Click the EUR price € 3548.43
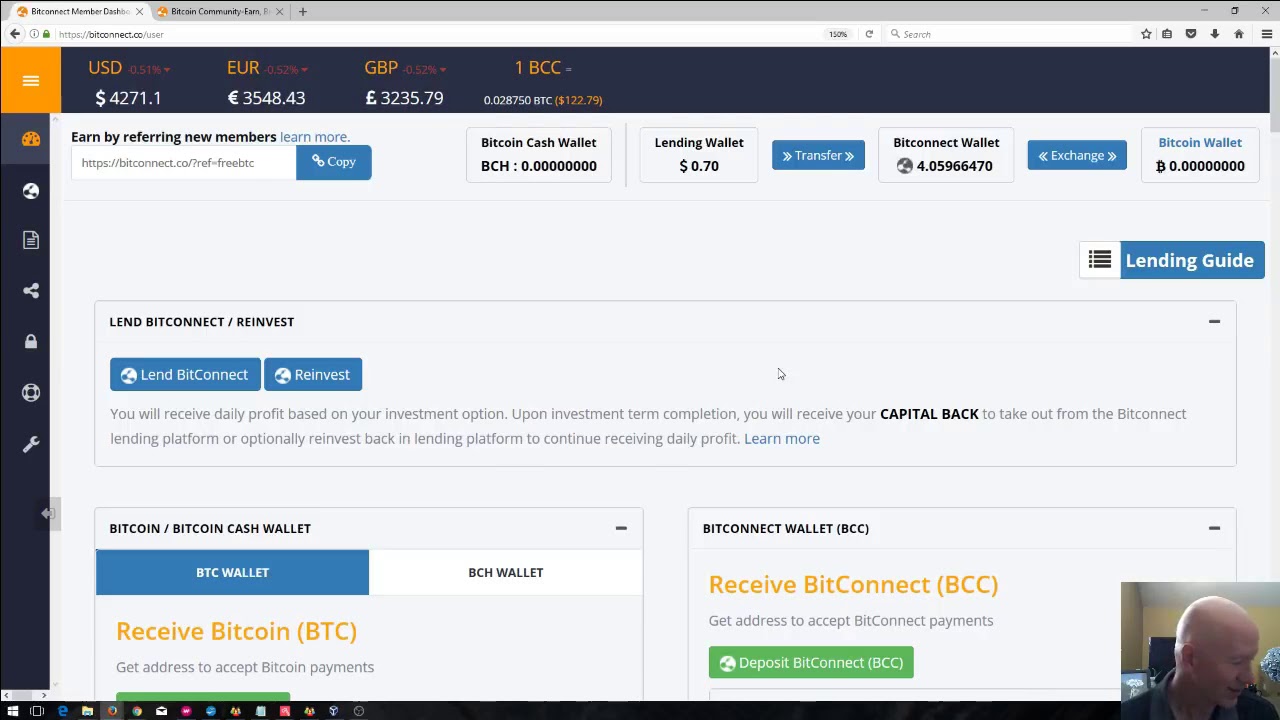Image resolution: width=1280 pixels, height=720 pixels. tap(266, 98)
